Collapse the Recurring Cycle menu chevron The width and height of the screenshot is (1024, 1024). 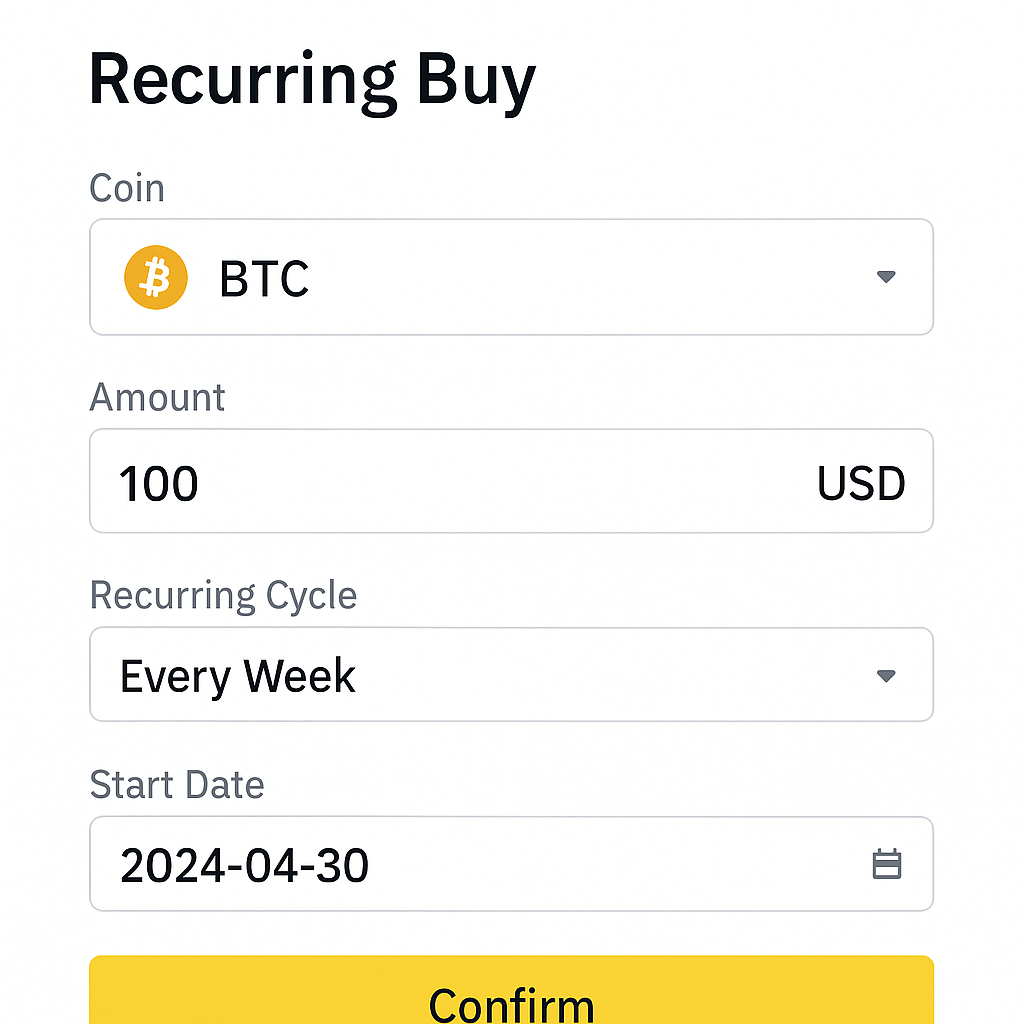pyautogui.click(x=886, y=675)
